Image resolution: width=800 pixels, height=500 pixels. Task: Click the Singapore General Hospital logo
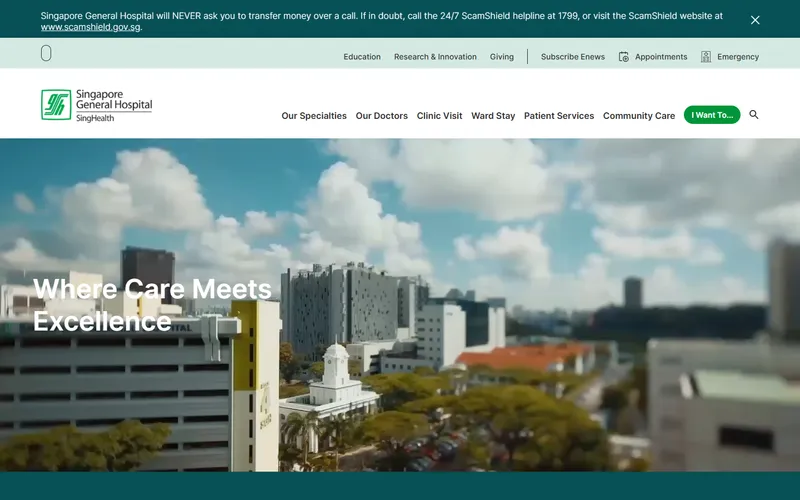[x=97, y=105]
